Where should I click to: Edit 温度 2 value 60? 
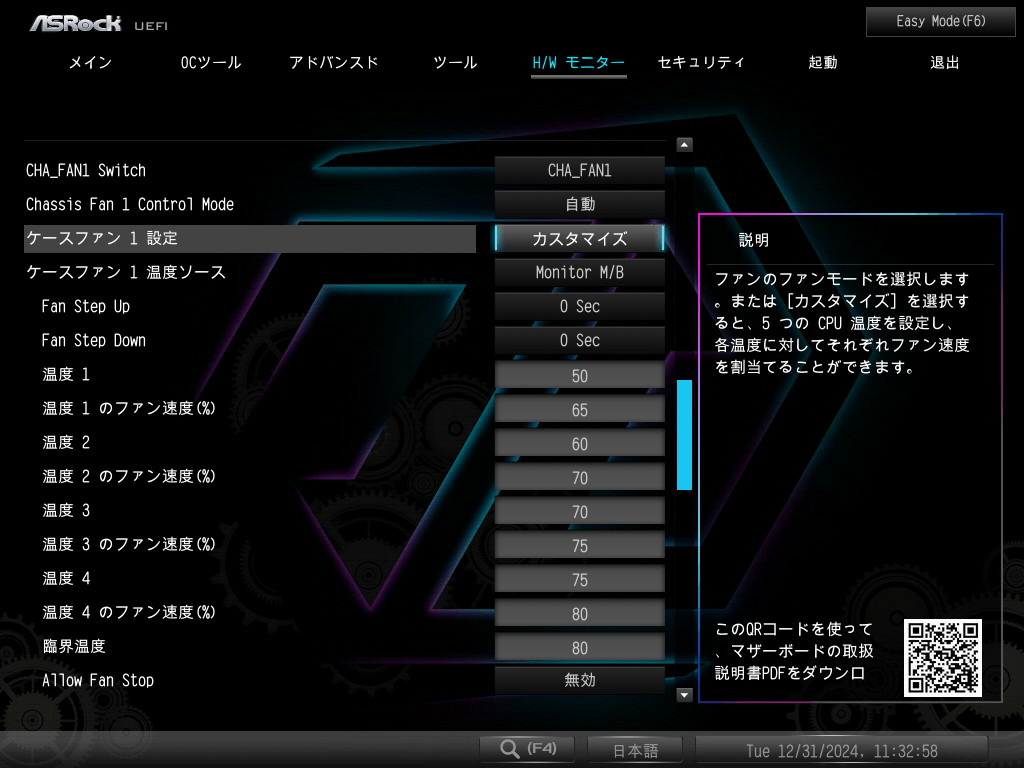pyautogui.click(x=579, y=443)
